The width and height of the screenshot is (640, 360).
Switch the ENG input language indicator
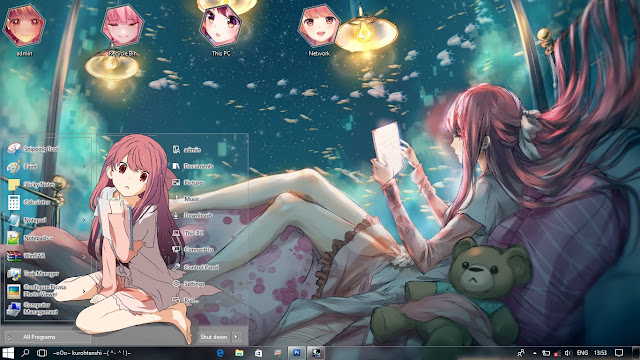[582, 353]
